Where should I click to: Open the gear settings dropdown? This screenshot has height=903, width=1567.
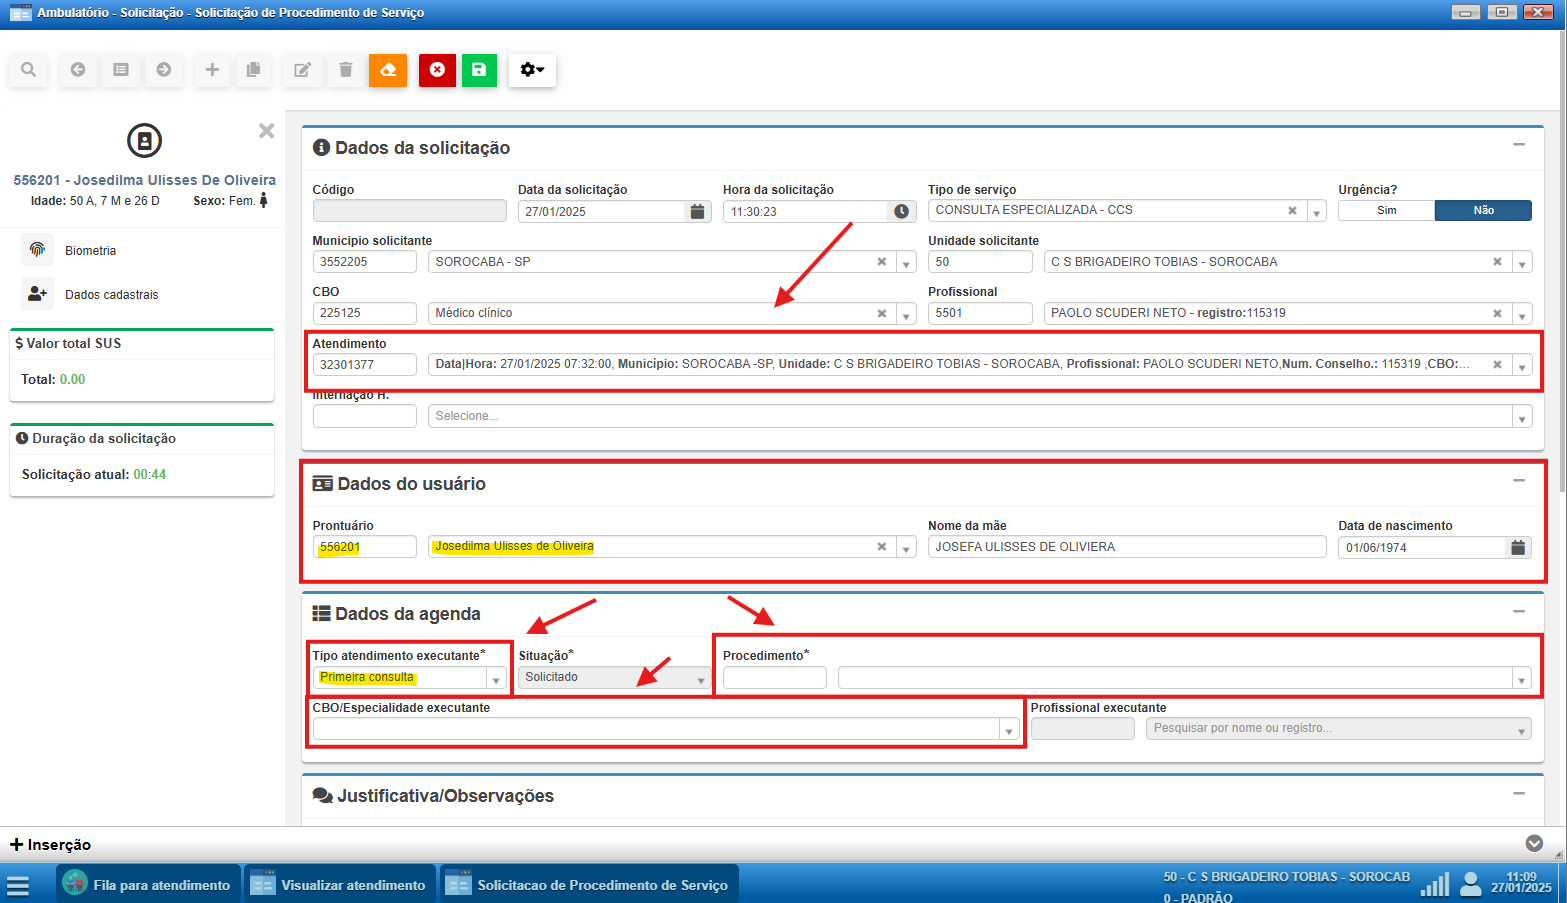532,70
